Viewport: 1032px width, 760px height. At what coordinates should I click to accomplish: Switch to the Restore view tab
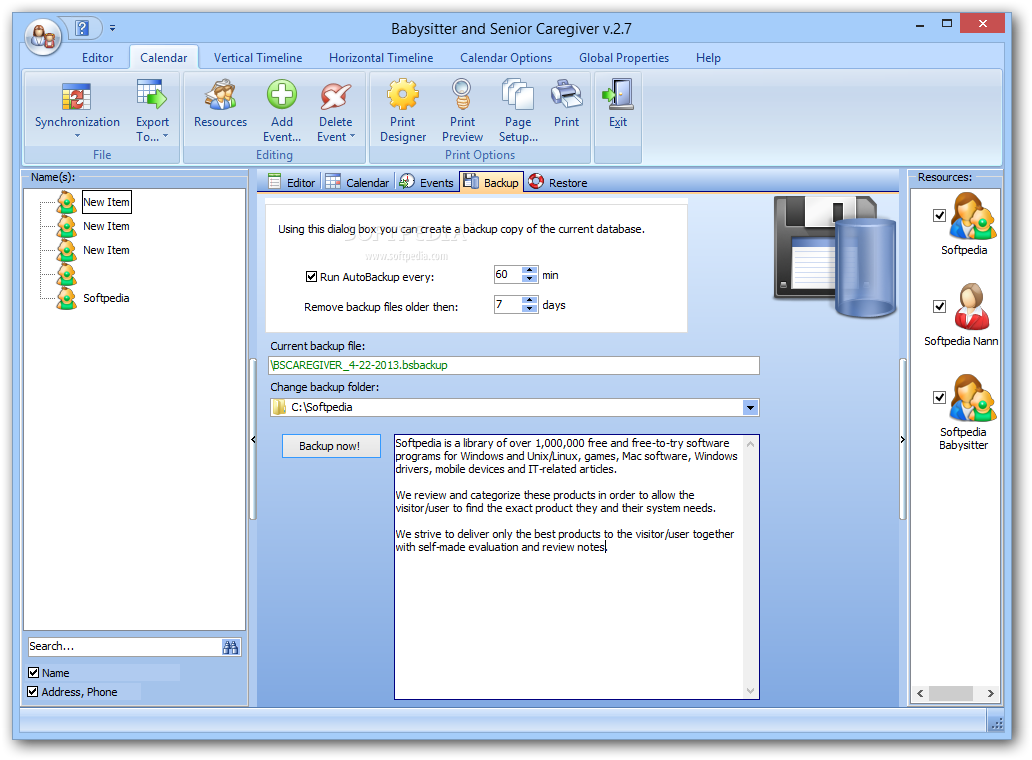coord(558,182)
